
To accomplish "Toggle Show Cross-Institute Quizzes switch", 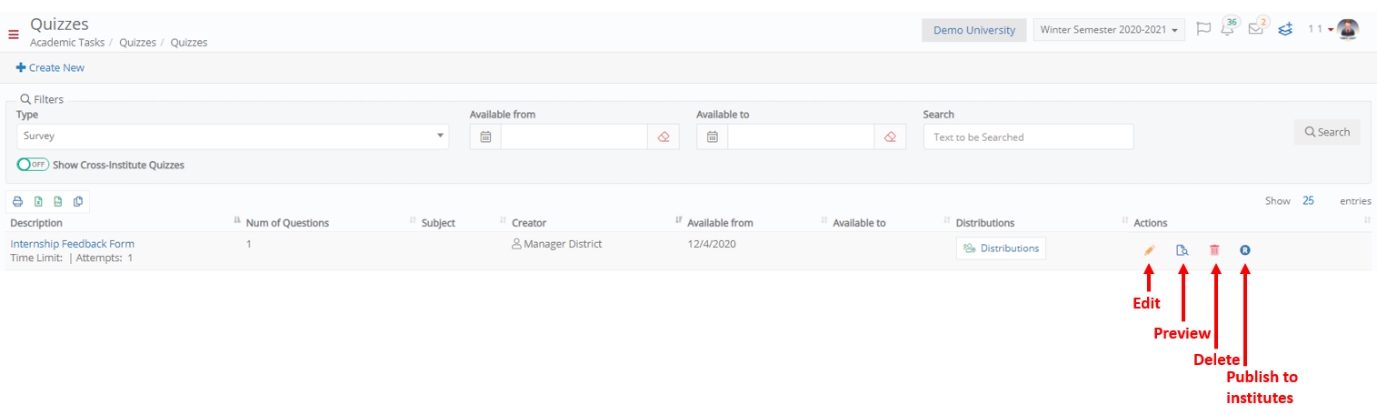I will pyautogui.click(x=33, y=165).
